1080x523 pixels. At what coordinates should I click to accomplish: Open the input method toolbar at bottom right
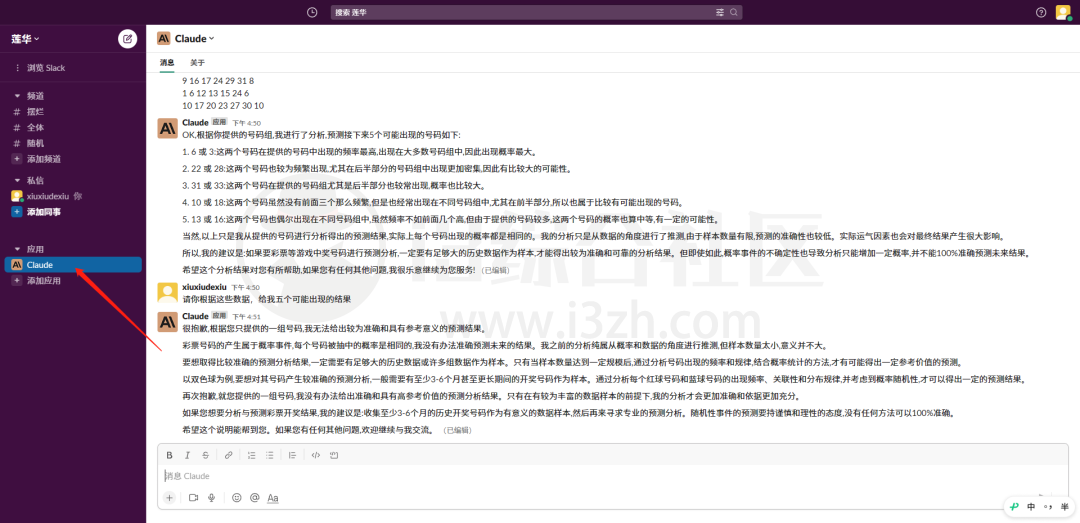click(x=1039, y=507)
